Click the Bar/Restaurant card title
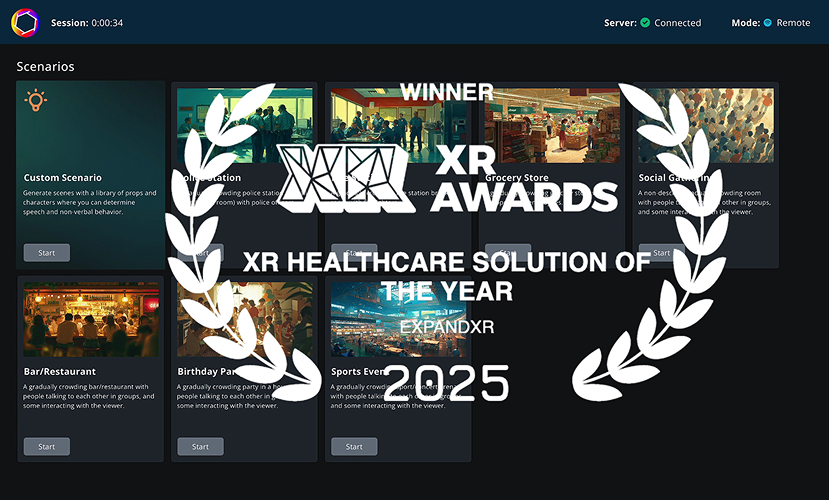The height and width of the screenshot is (500, 829). pyautogui.click(x=60, y=372)
